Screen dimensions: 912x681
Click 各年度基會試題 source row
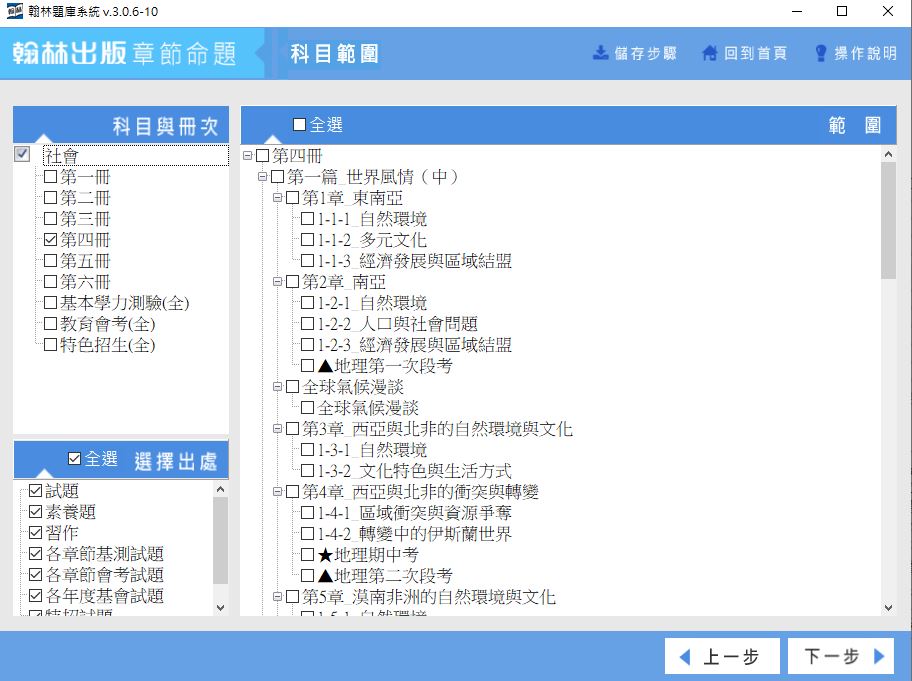click(x=104, y=596)
